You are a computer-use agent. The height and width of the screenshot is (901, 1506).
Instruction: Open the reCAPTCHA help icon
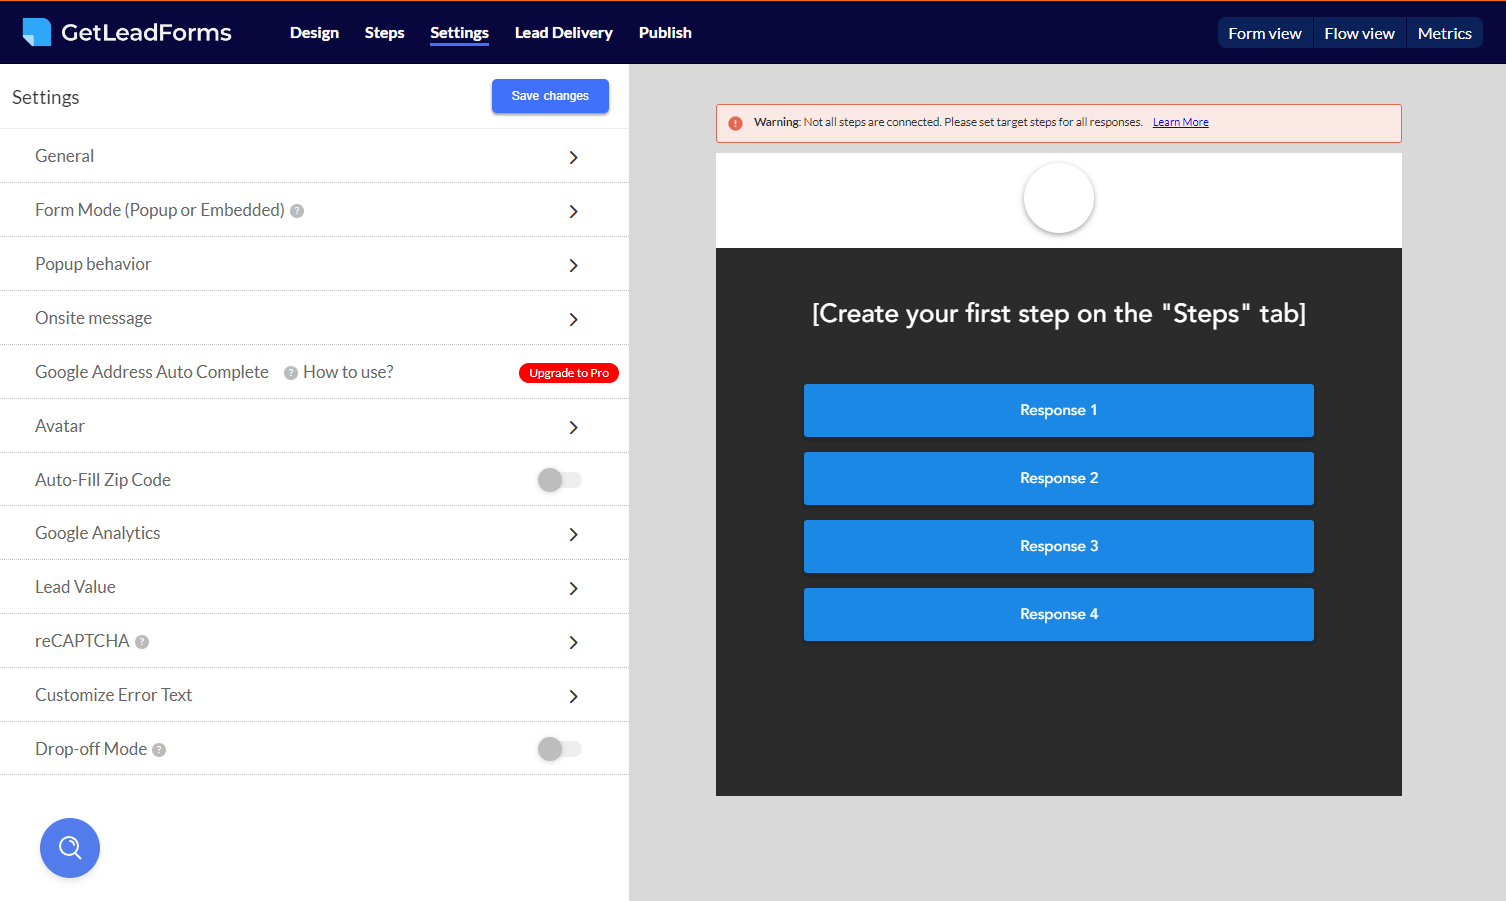(142, 641)
